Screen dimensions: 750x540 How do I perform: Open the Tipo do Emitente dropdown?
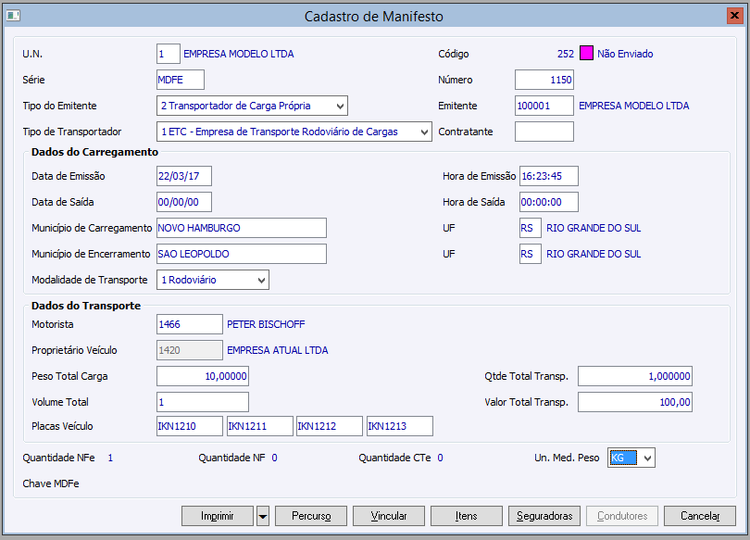340,106
